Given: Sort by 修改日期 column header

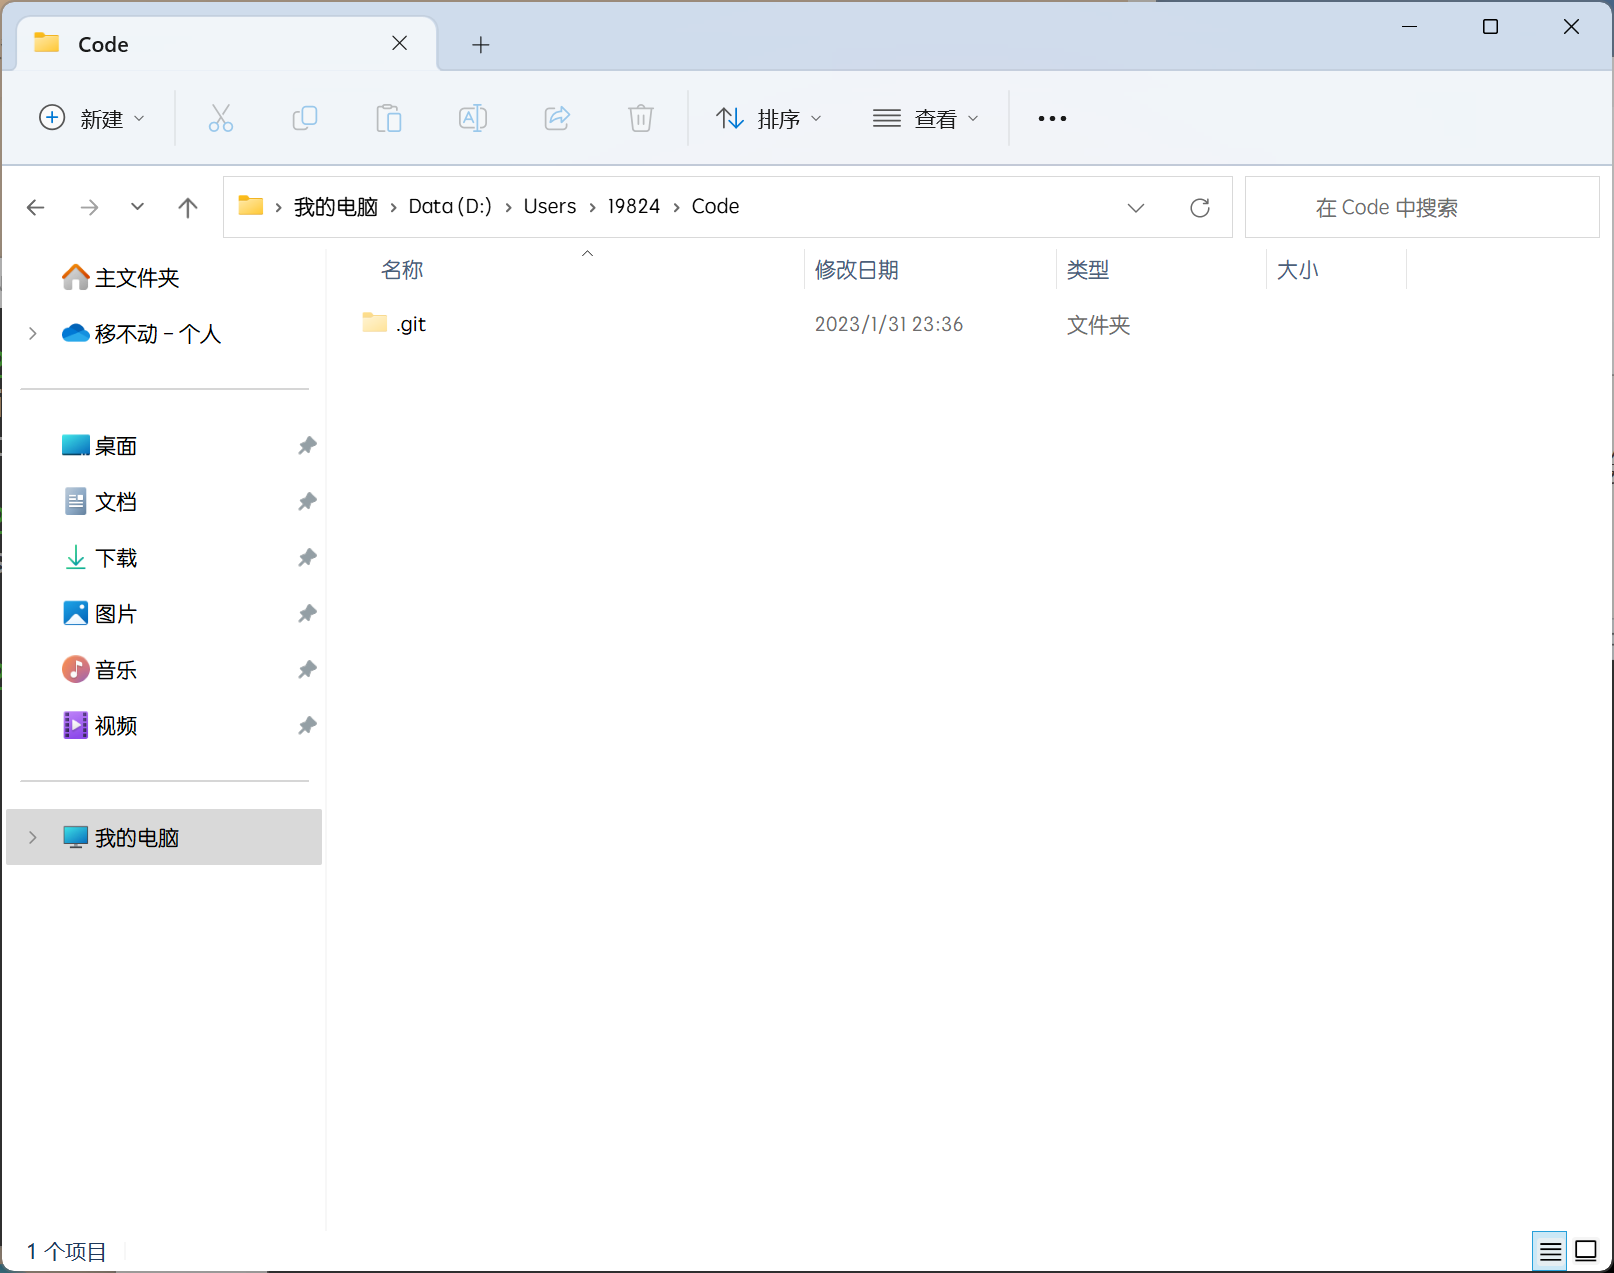Looking at the screenshot, I should coord(857,270).
